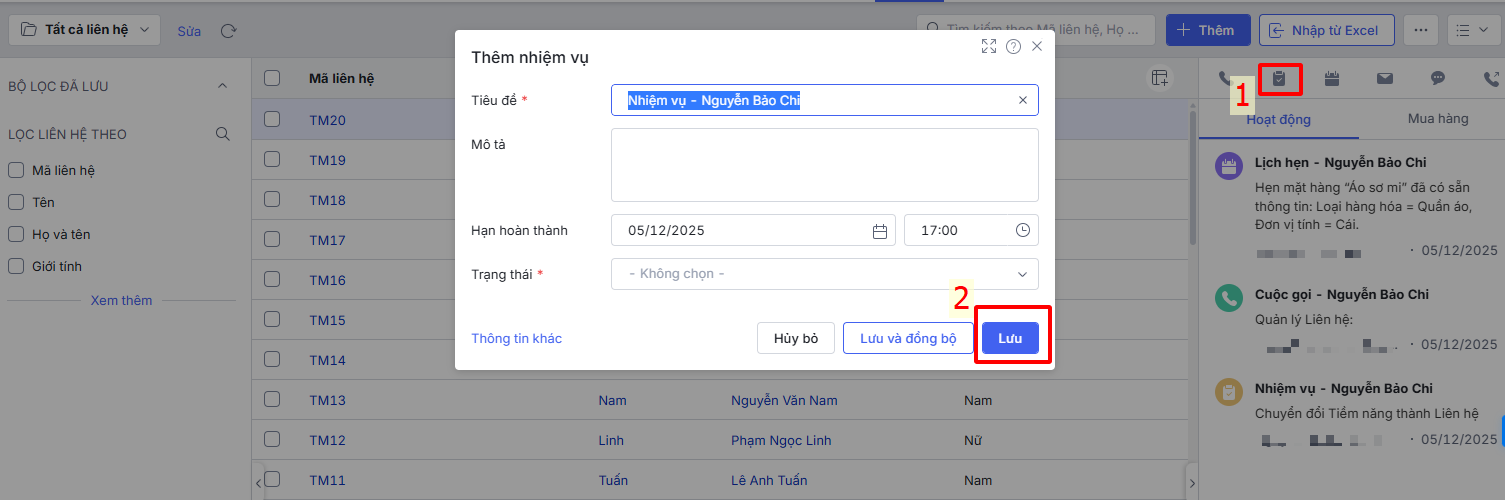Viewport: 1505px width, 500px height.
Task: Click the Thông tin khác link
Action: (x=516, y=339)
